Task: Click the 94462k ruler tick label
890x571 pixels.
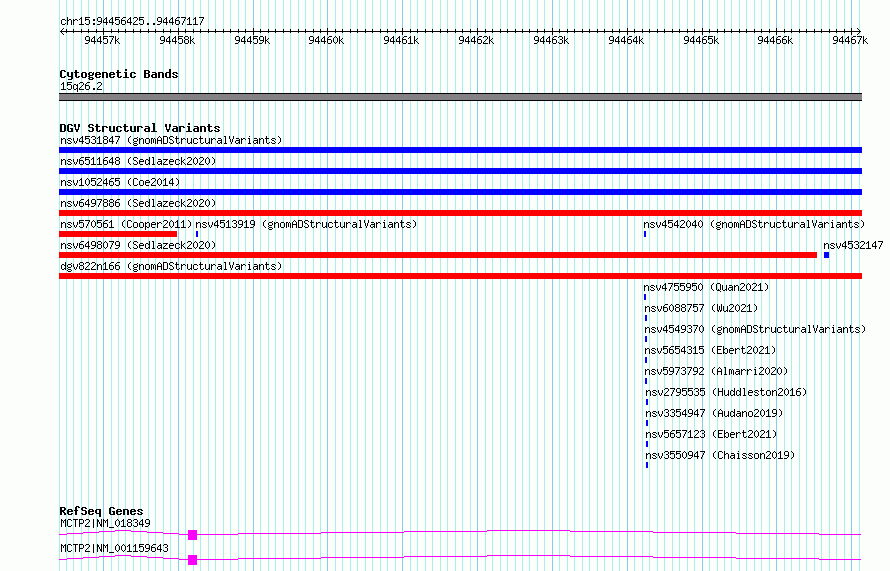Action: (x=476, y=40)
